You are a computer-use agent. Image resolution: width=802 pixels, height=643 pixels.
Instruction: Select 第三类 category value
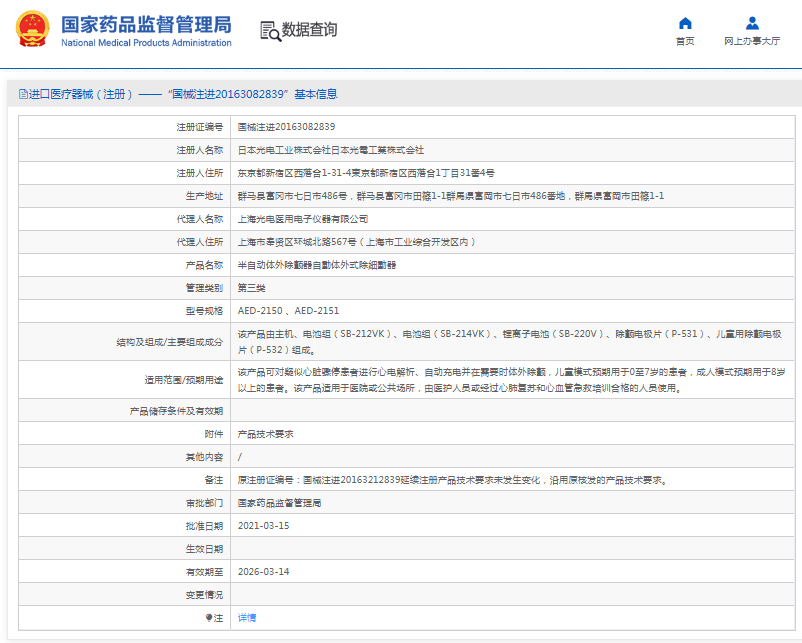tap(252, 288)
